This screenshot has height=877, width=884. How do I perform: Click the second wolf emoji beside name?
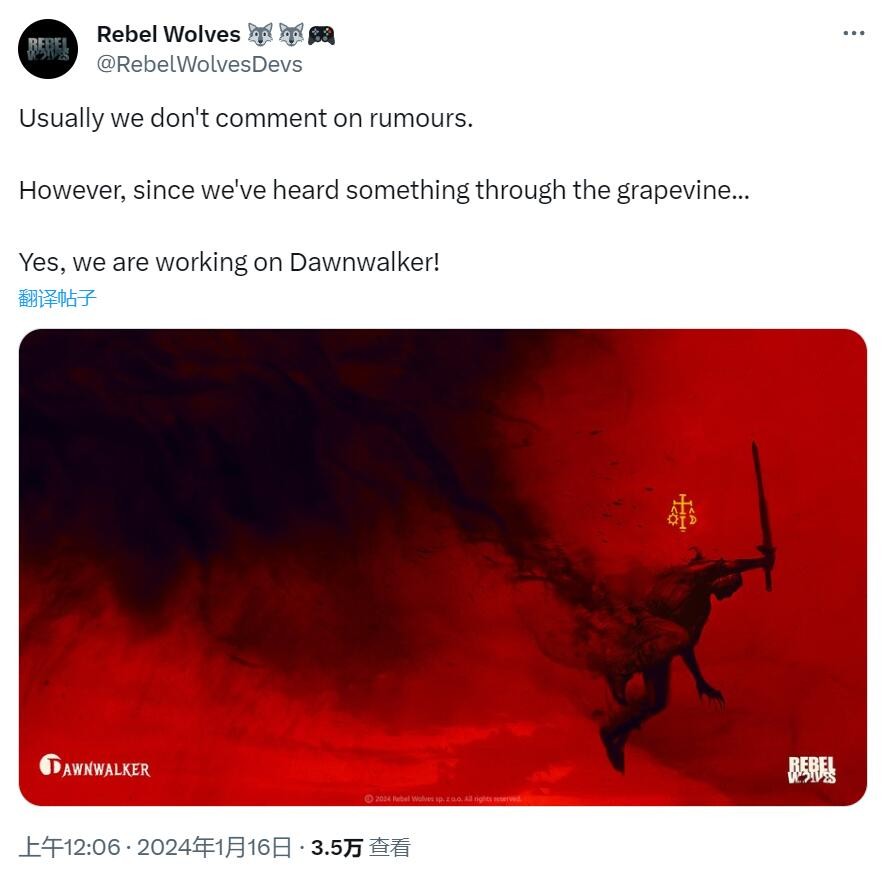[291, 35]
